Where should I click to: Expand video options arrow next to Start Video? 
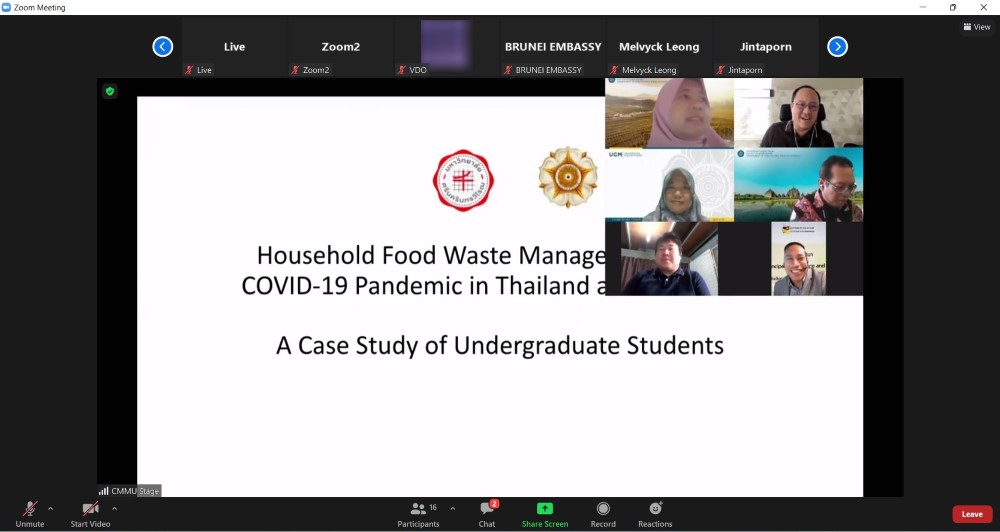pos(115,508)
